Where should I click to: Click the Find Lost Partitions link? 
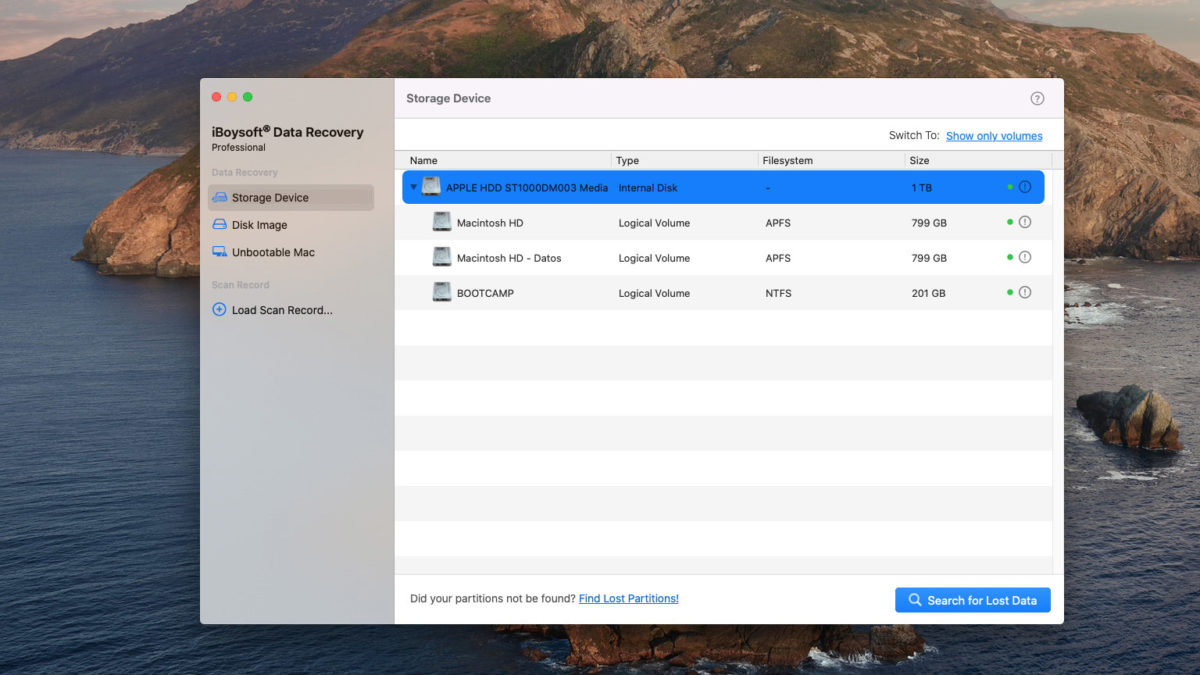(x=628, y=598)
